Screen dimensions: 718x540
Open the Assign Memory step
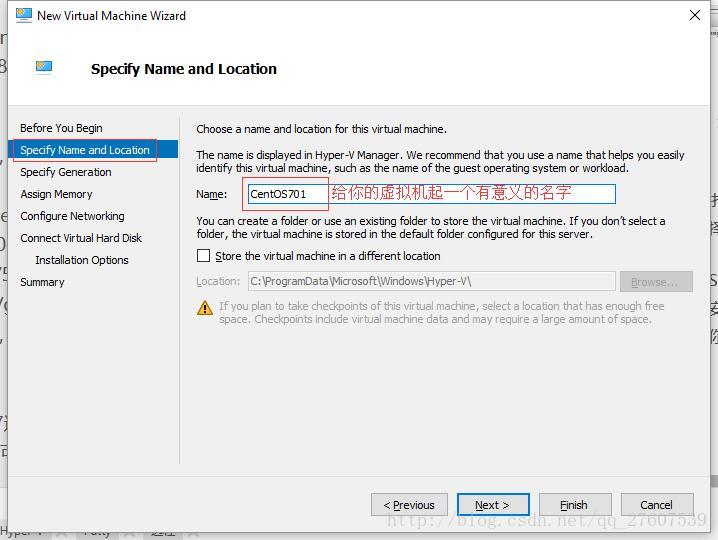click(x=56, y=194)
